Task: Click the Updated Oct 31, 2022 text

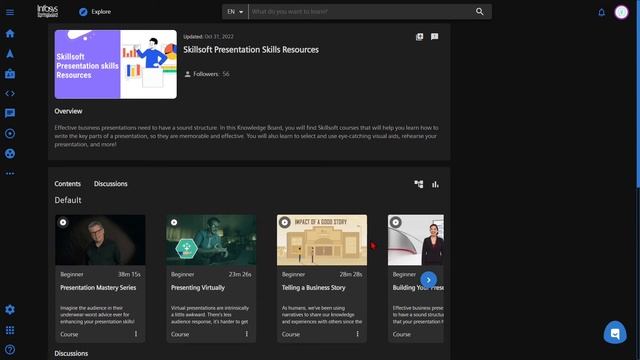Action: 208,37
